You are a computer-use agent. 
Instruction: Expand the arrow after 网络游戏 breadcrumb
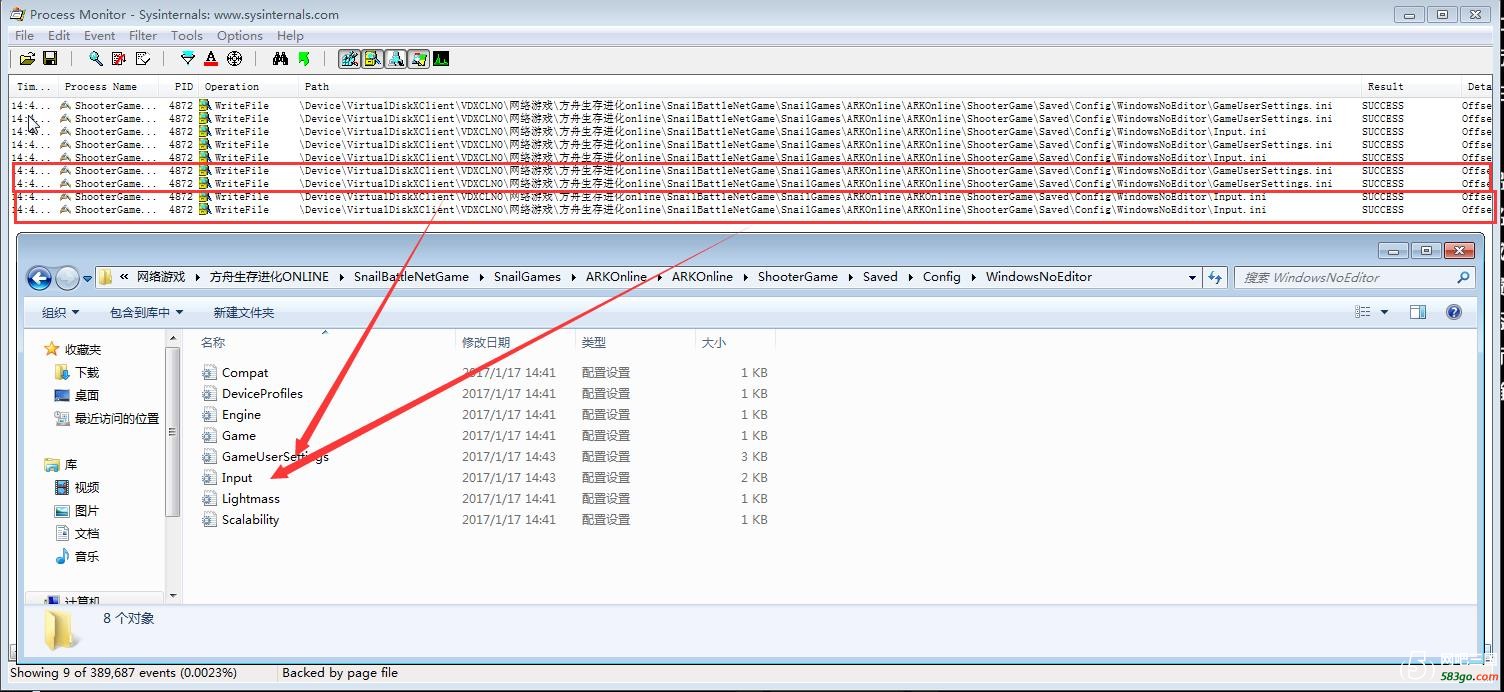click(x=197, y=277)
